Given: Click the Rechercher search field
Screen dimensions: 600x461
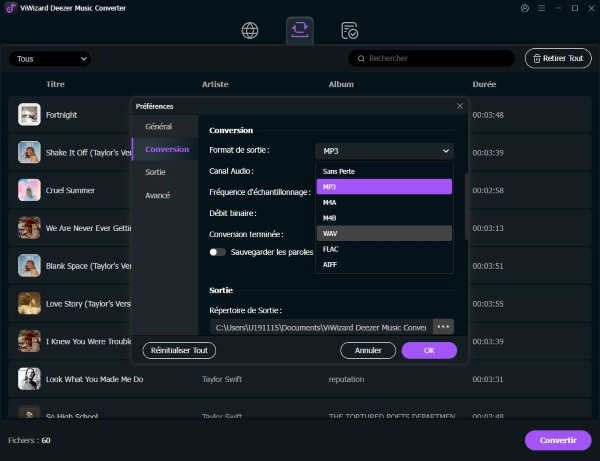Looking at the screenshot, I should tap(431, 59).
